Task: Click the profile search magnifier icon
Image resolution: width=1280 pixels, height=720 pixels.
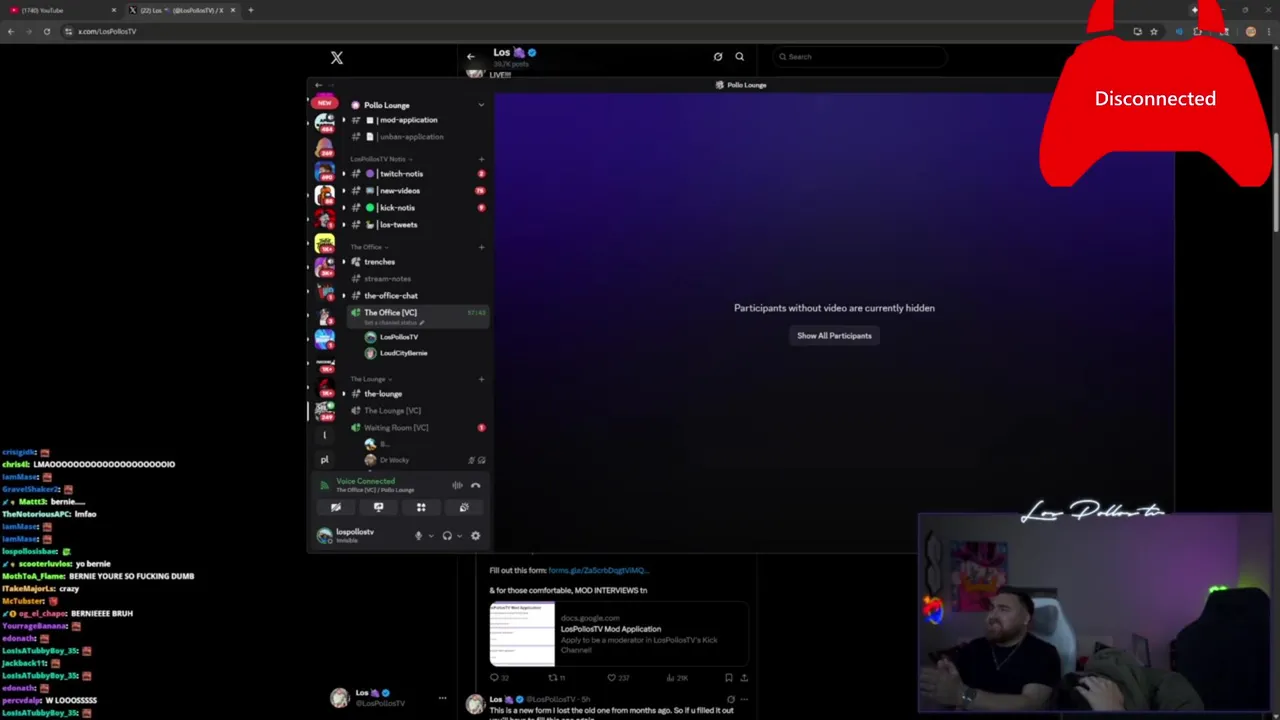Action: pyautogui.click(x=740, y=57)
